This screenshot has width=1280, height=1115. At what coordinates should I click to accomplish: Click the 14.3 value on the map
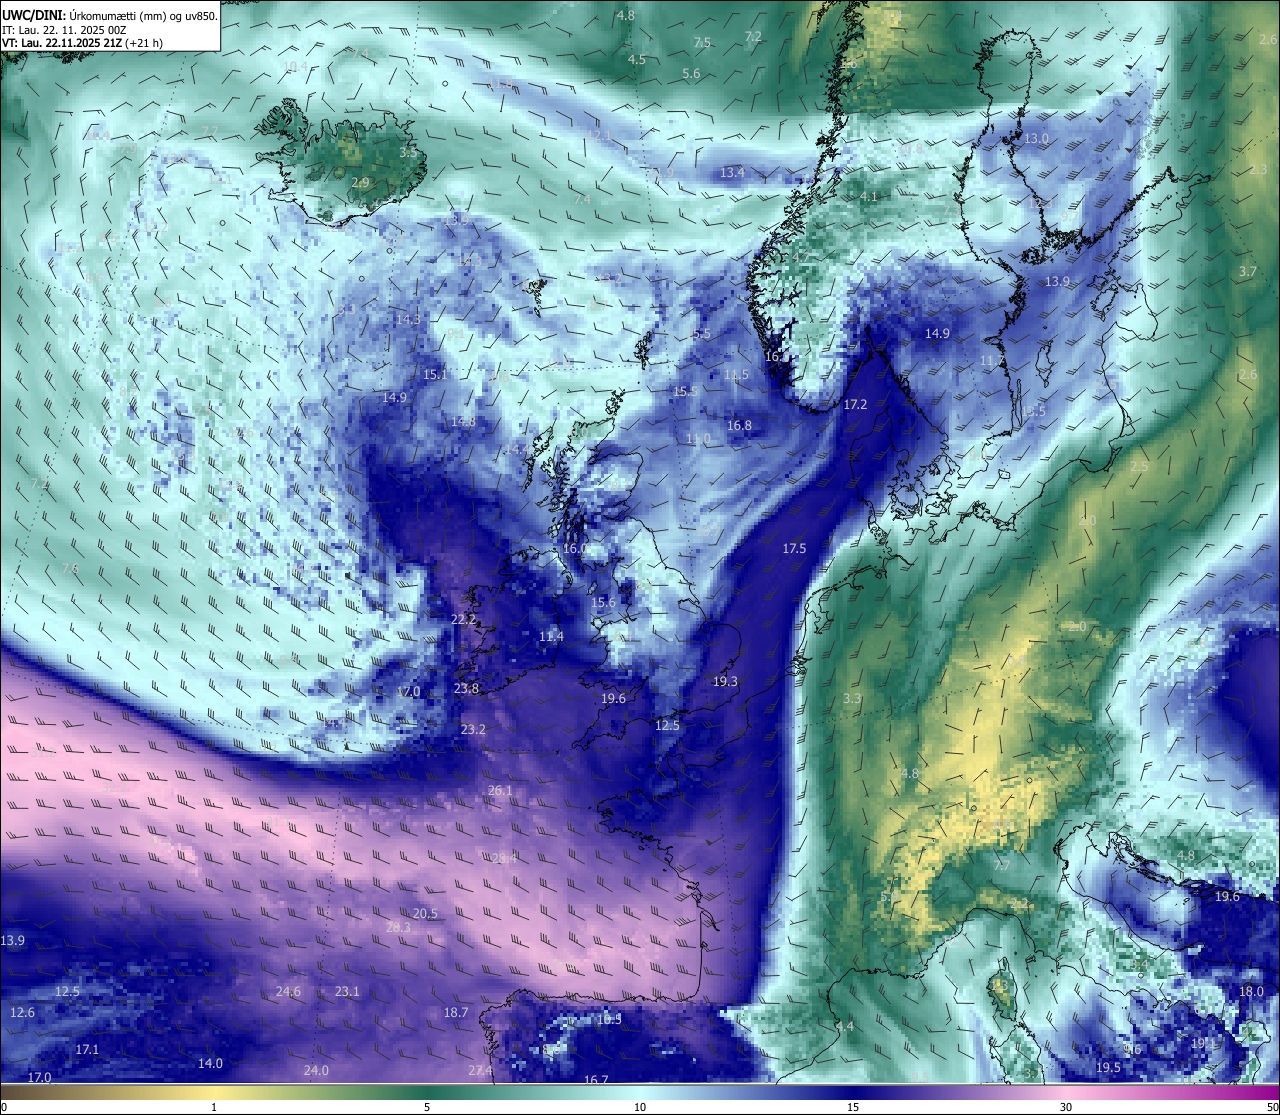(408, 320)
